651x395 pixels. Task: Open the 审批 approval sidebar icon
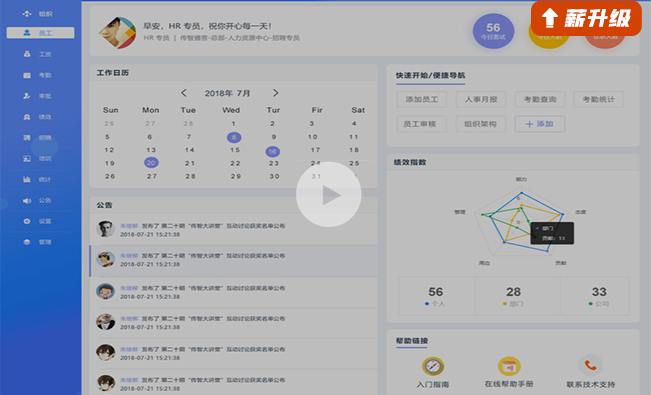27,96
